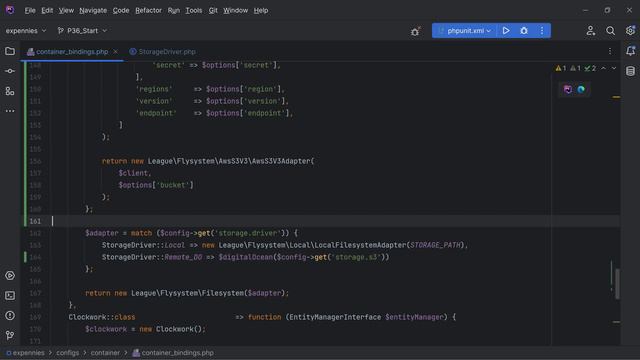
Task: Open IDE settings gear
Action: pyautogui.click(x=630, y=31)
